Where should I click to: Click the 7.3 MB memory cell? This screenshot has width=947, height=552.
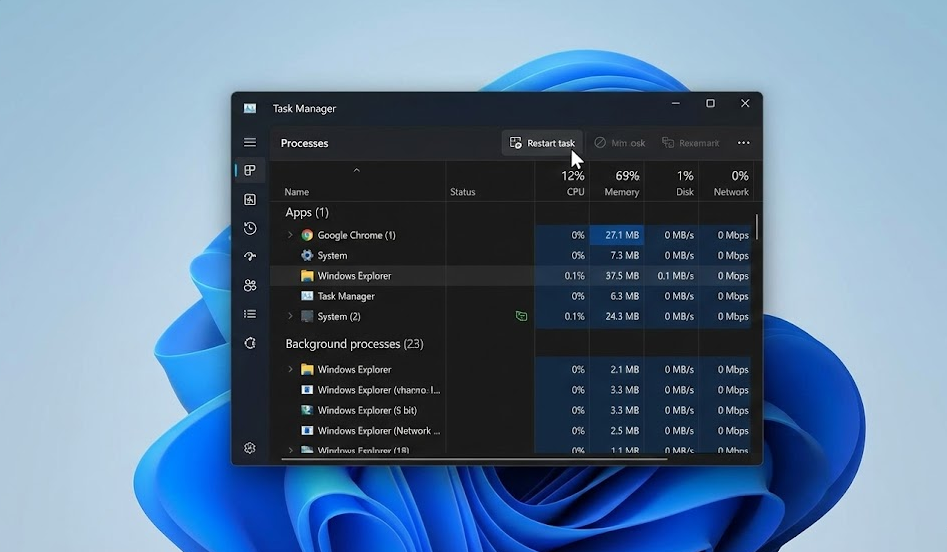pyautogui.click(x=617, y=255)
